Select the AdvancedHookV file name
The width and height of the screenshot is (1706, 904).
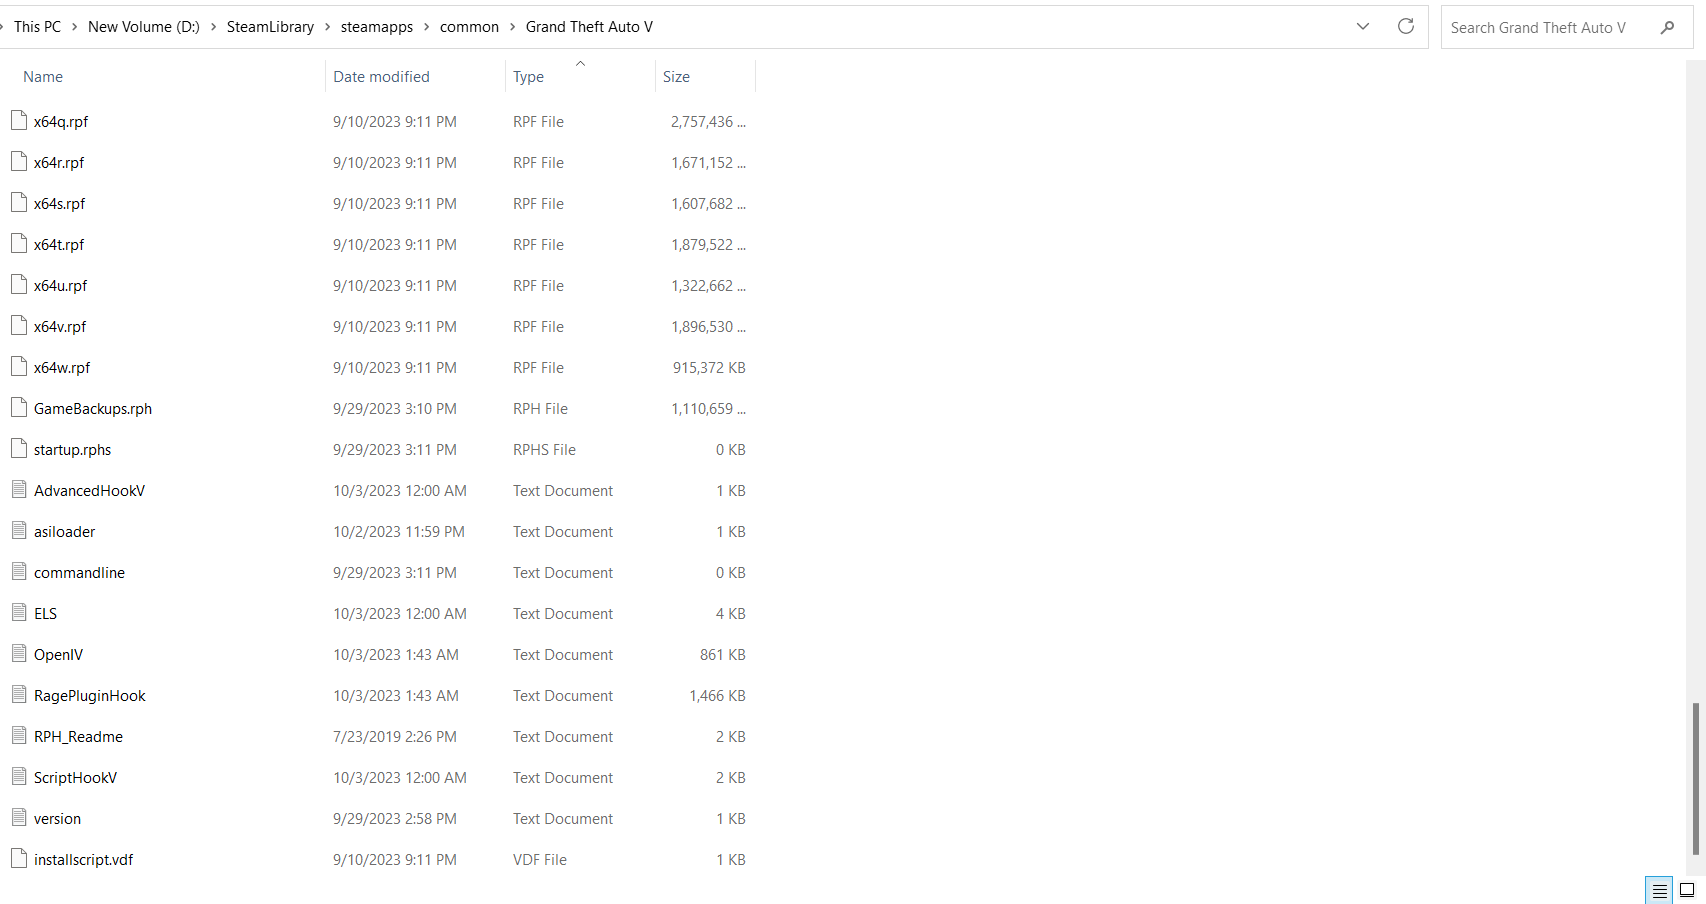tap(90, 491)
